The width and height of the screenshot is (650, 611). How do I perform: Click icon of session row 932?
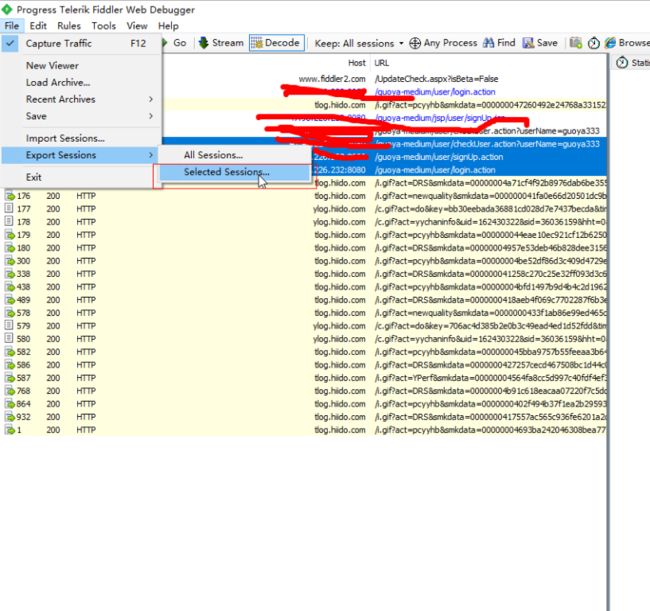[x=9, y=417]
